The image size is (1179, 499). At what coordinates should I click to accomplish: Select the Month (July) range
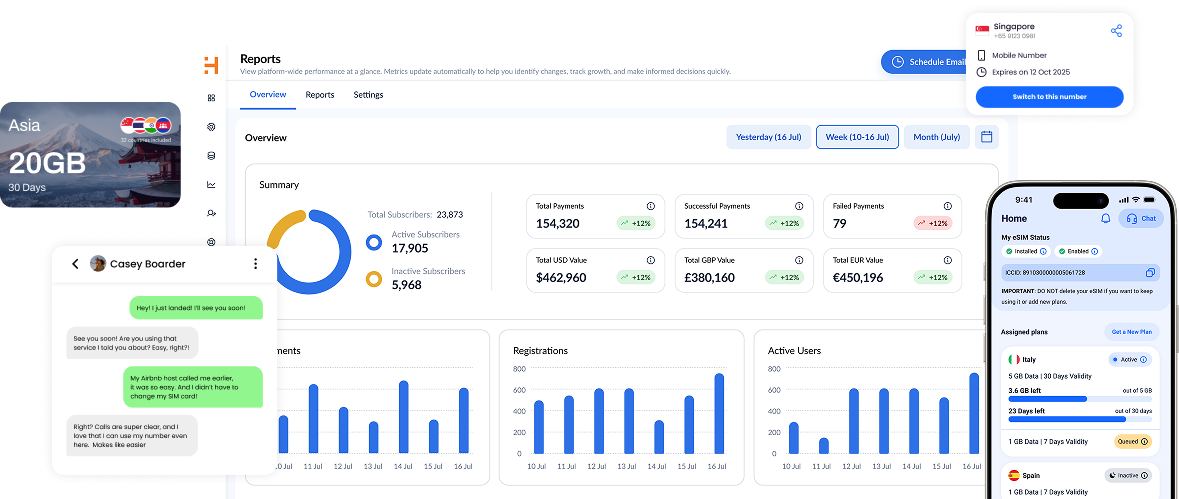coord(937,137)
